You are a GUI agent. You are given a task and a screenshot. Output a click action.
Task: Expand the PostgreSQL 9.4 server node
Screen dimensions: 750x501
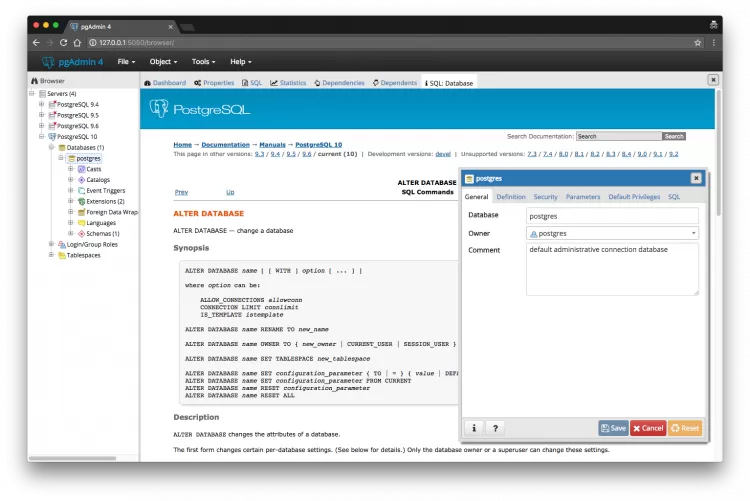pyautogui.click(x=42, y=104)
